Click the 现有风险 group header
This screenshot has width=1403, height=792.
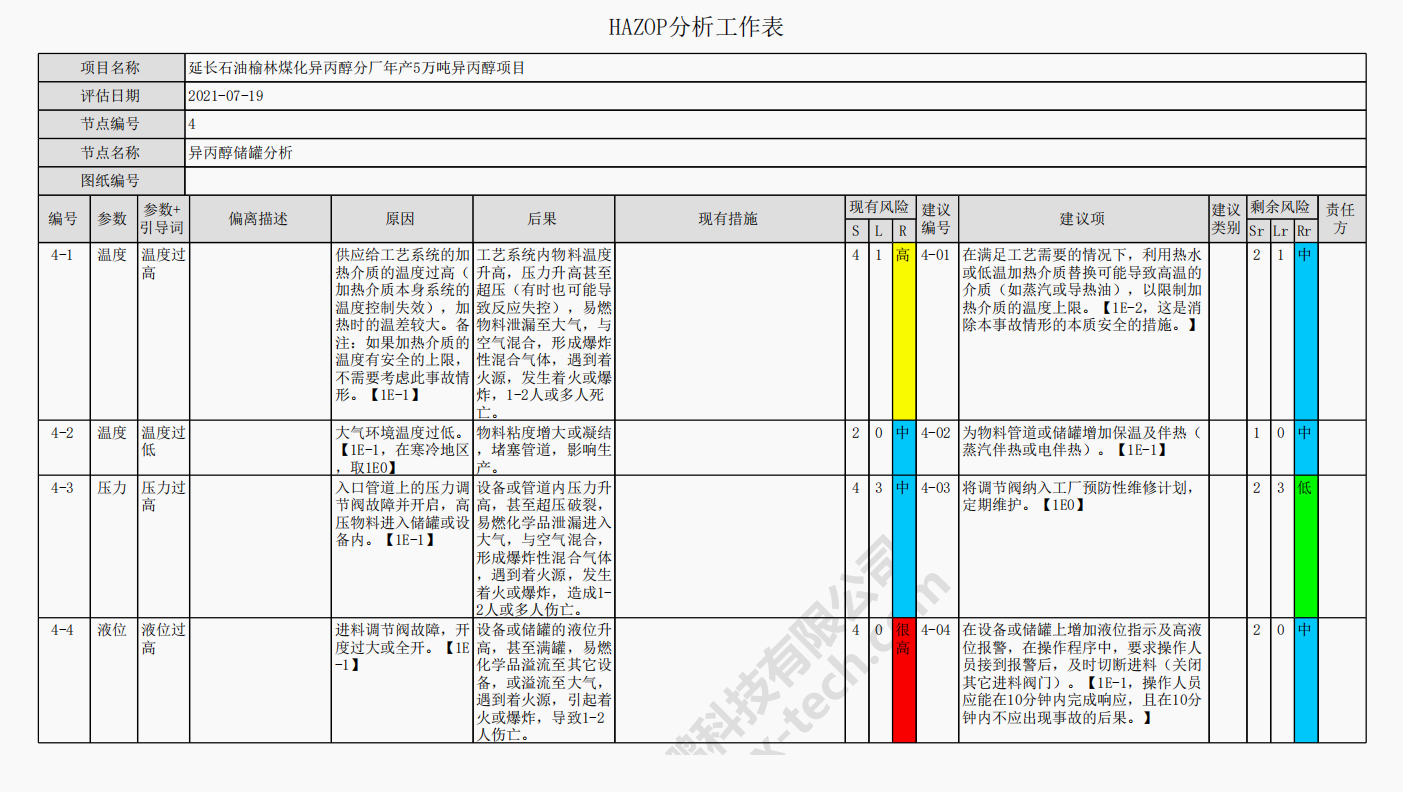click(880, 207)
